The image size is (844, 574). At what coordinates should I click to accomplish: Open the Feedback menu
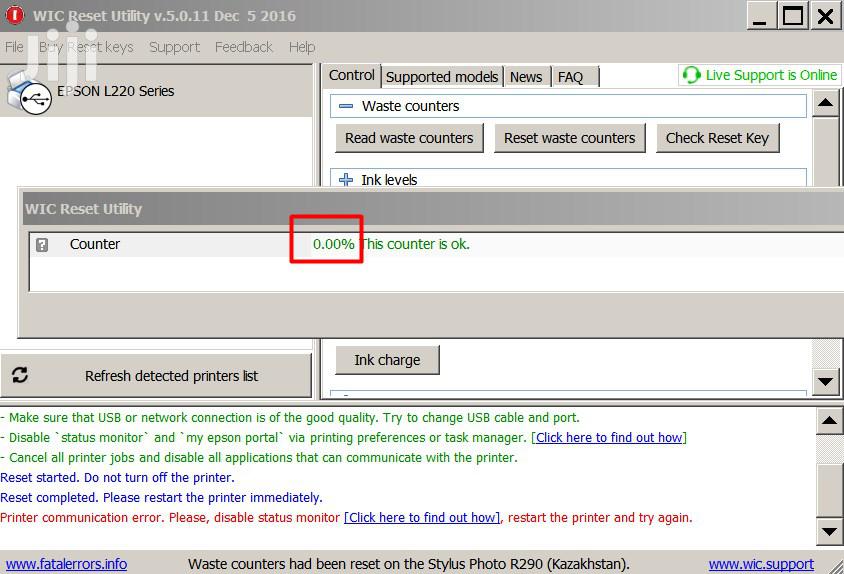pyautogui.click(x=244, y=47)
